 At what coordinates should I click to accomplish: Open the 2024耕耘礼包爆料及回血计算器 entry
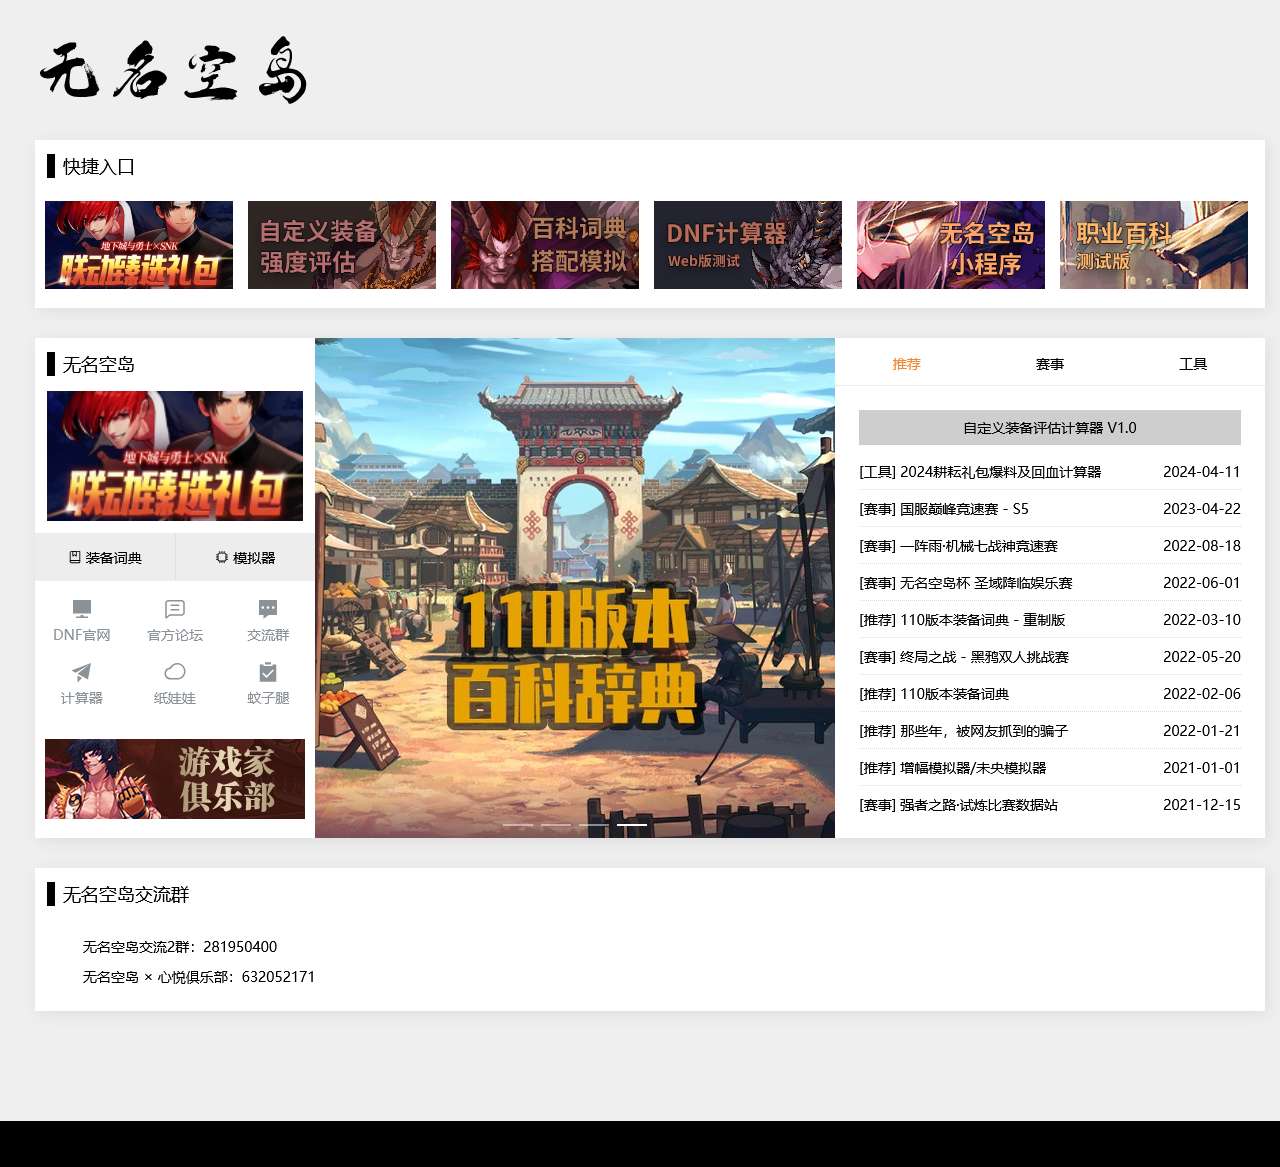982,471
